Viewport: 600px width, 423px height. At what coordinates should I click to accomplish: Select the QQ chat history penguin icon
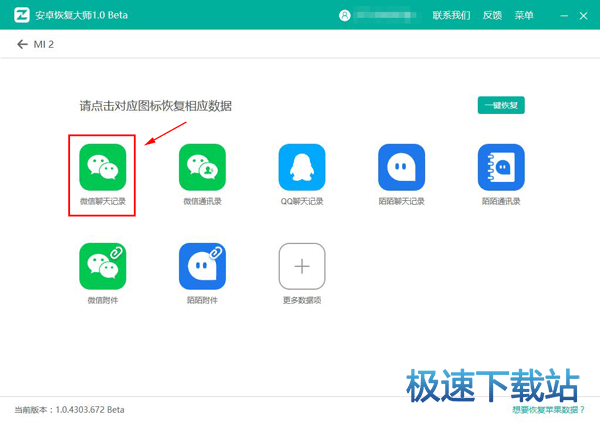(302, 167)
